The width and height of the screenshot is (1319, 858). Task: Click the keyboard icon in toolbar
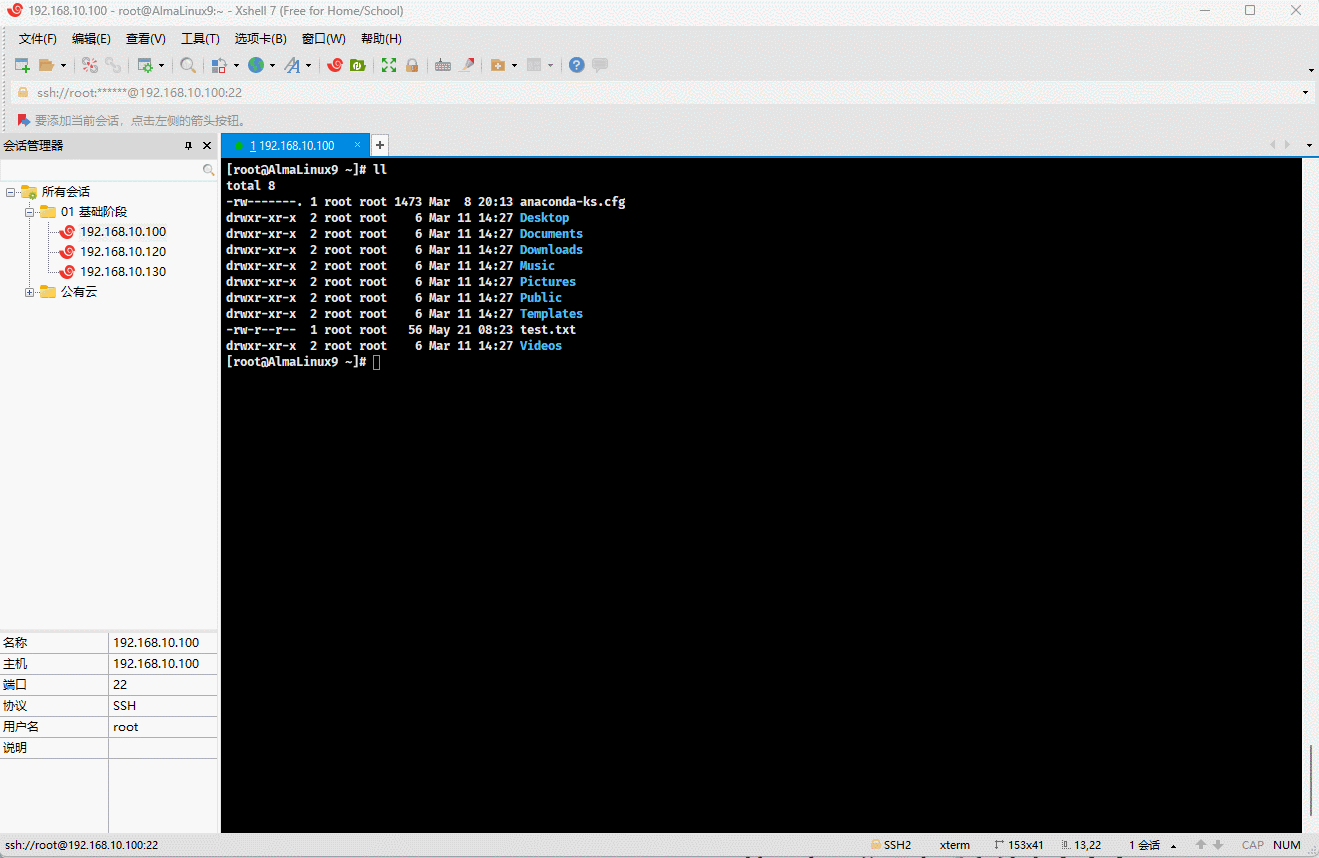(x=443, y=65)
